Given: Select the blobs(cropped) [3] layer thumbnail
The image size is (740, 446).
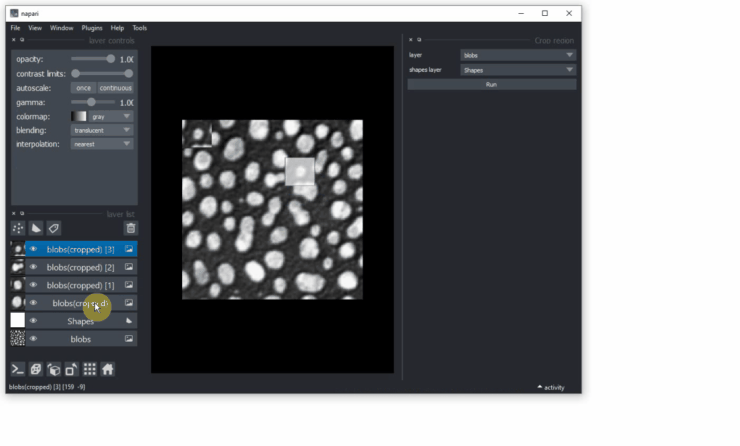Looking at the screenshot, I should [x=17, y=249].
